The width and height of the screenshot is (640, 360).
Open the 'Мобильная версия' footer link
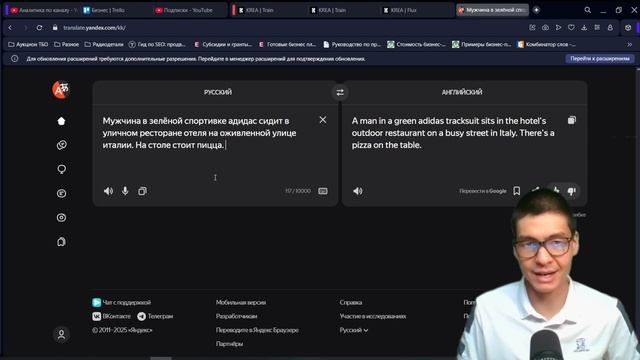241,302
